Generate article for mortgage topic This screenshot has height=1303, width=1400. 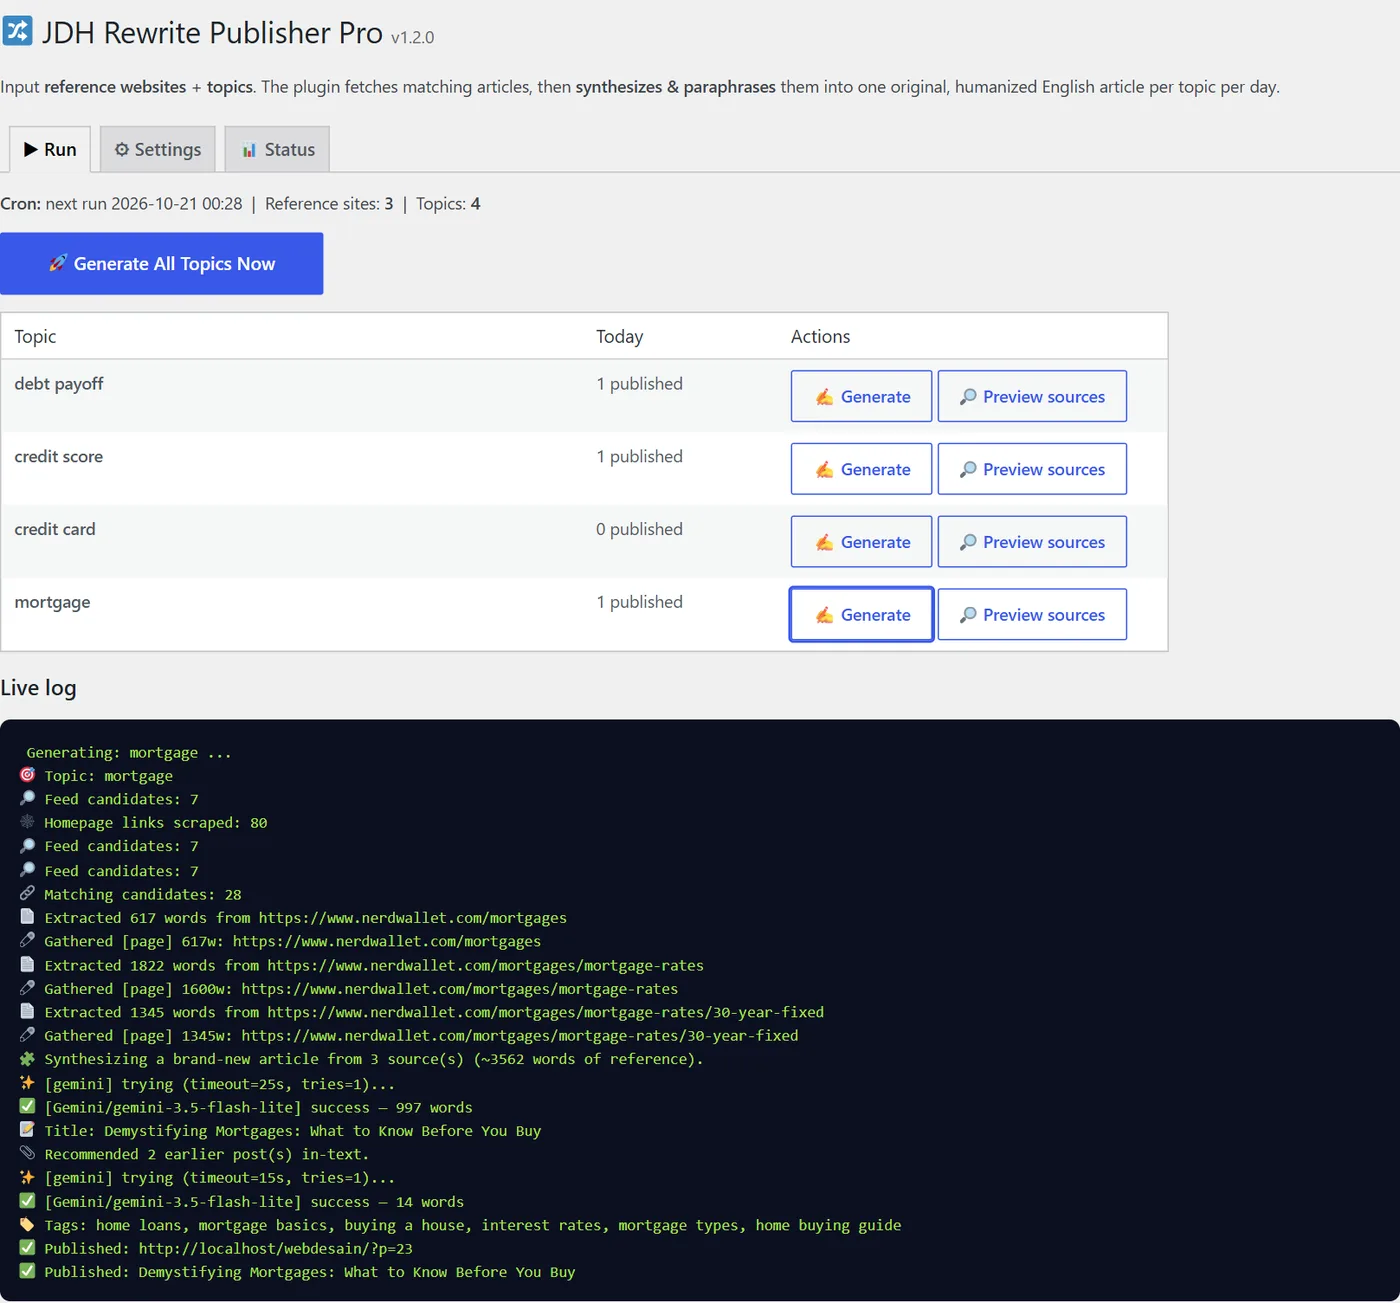pyautogui.click(x=861, y=615)
